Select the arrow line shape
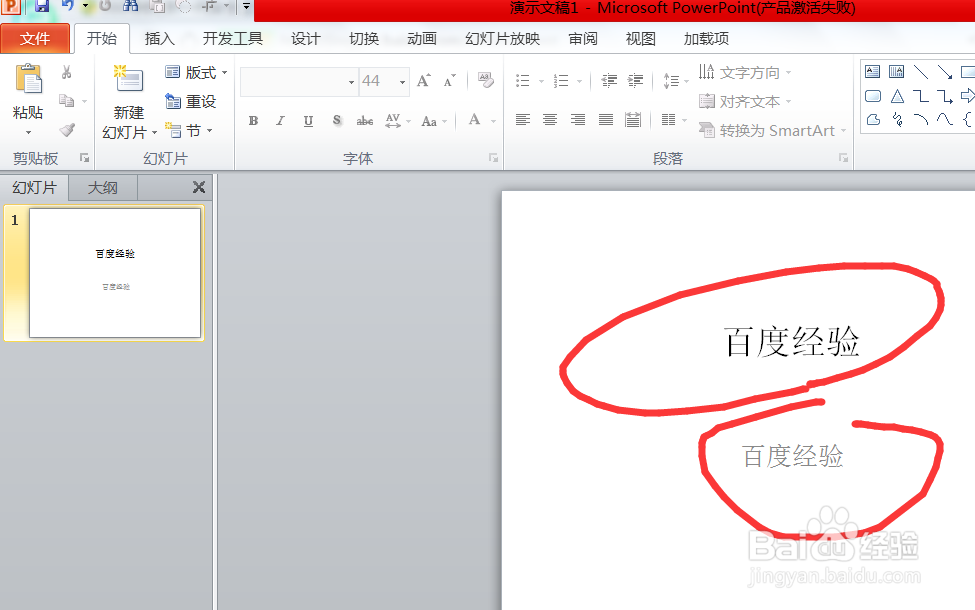Screen dimensions: 975x610 (x=945, y=72)
